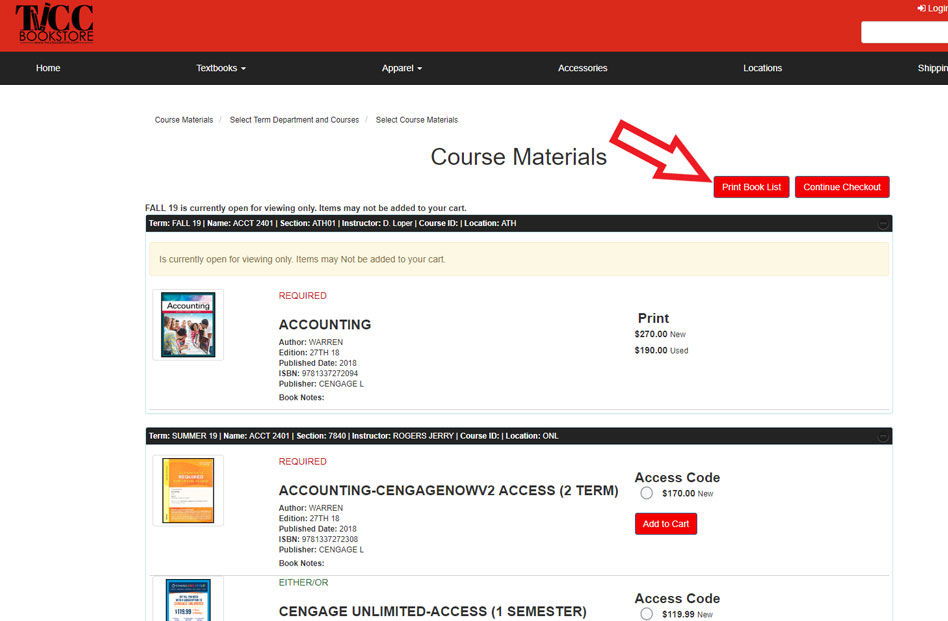The height and width of the screenshot is (621, 948).
Task: Click the EITHER/OR label
Action: (x=303, y=583)
